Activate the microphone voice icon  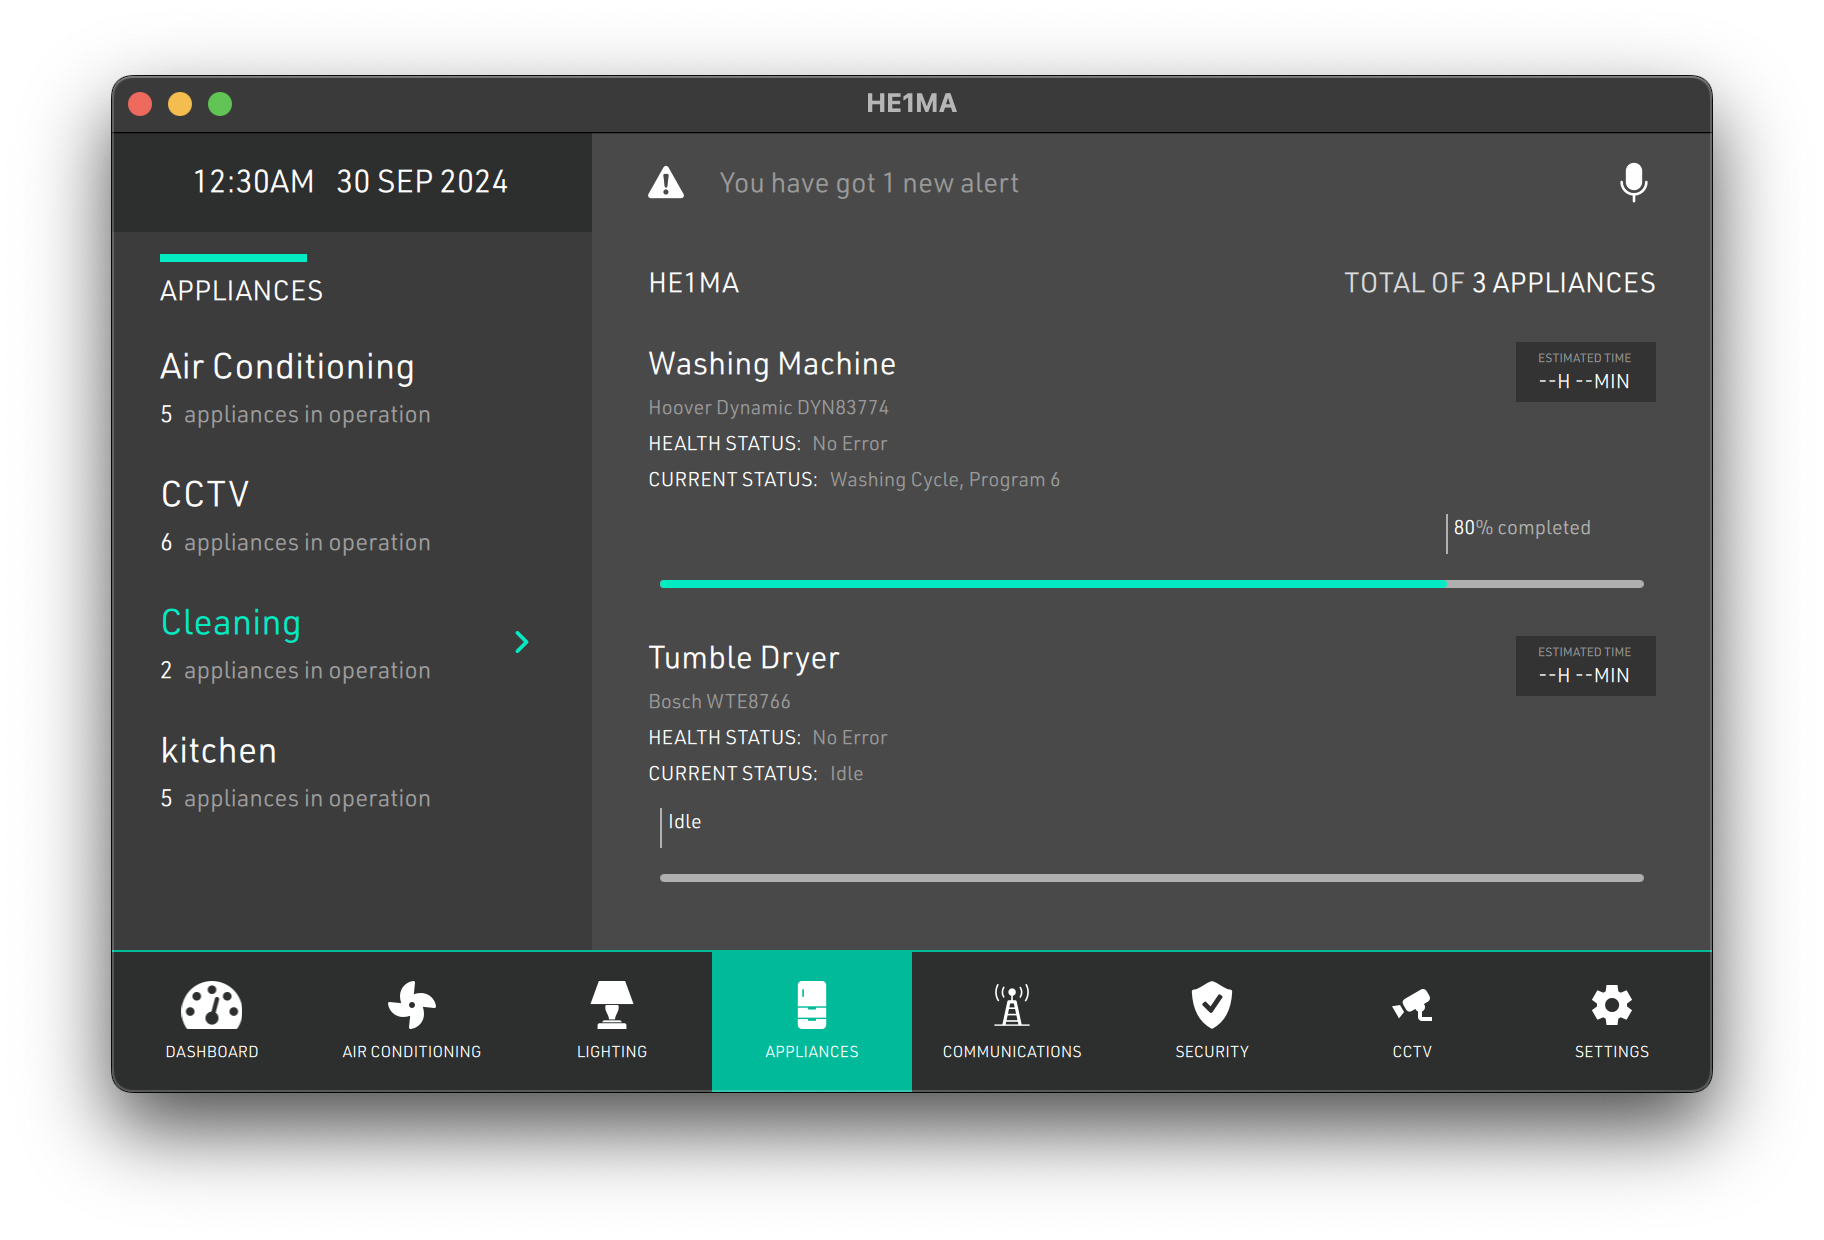[x=1633, y=182]
